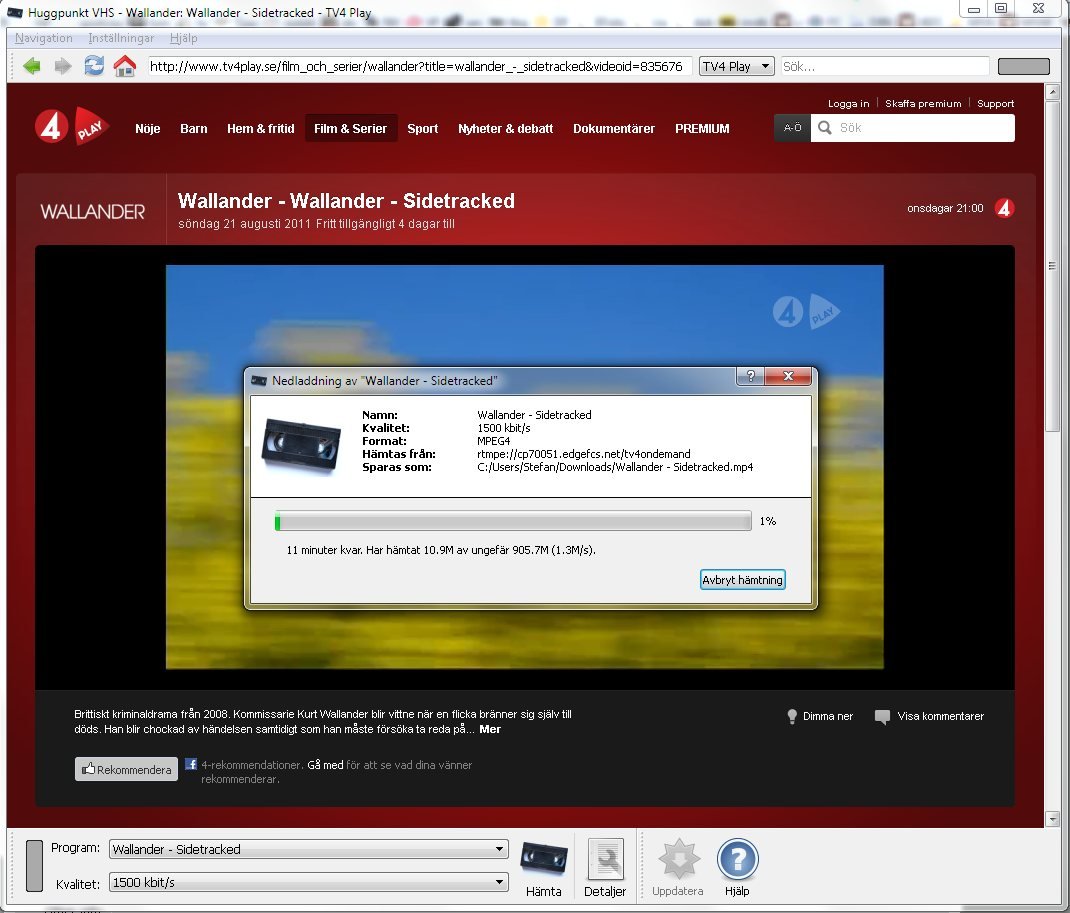Select the Barn category
Image resolution: width=1070 pixels, height=913 pixels.
(x=194, y=128)
